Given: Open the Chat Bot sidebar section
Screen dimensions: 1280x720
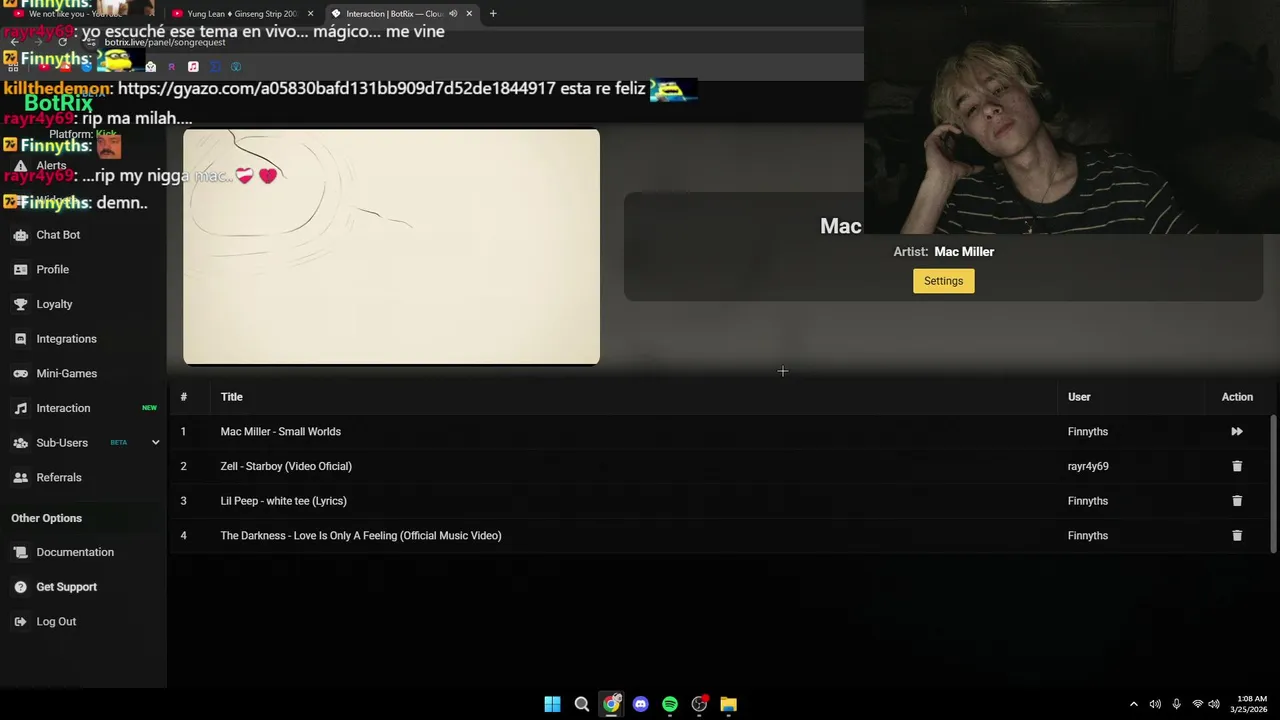Looking at the screenshot, I should coord(58,235).
